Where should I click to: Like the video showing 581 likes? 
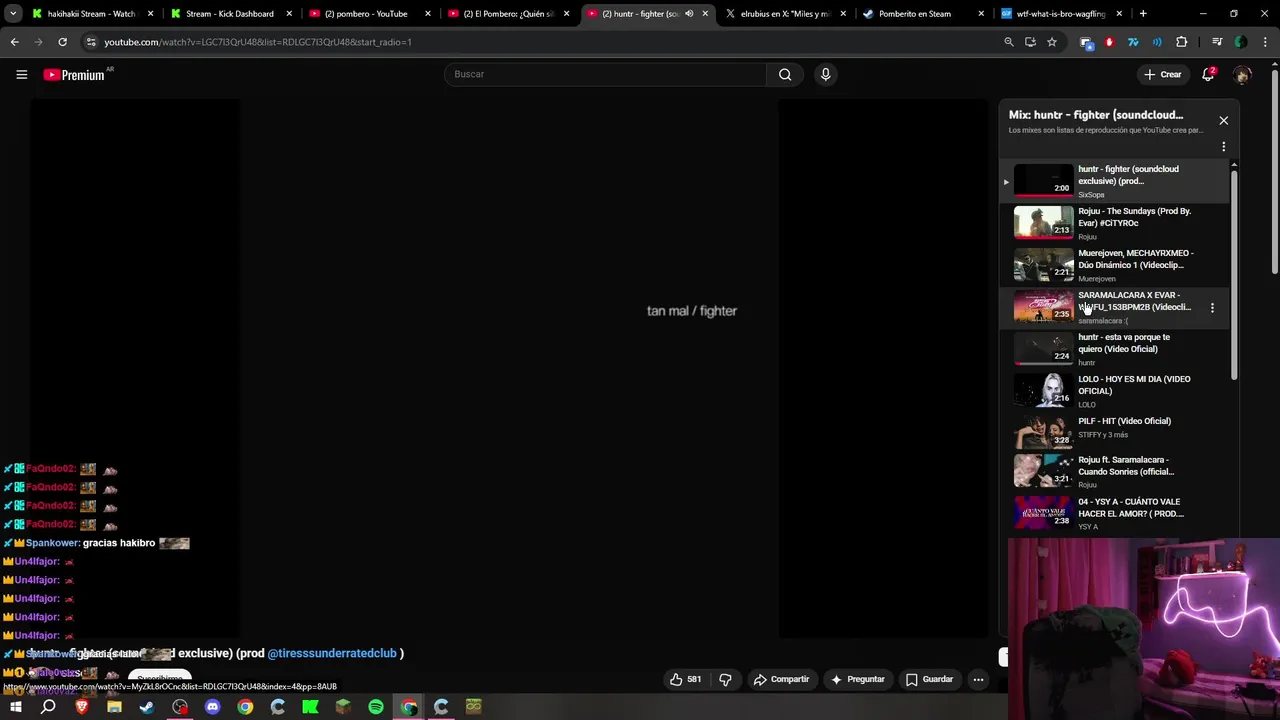[x=685, y=679]
